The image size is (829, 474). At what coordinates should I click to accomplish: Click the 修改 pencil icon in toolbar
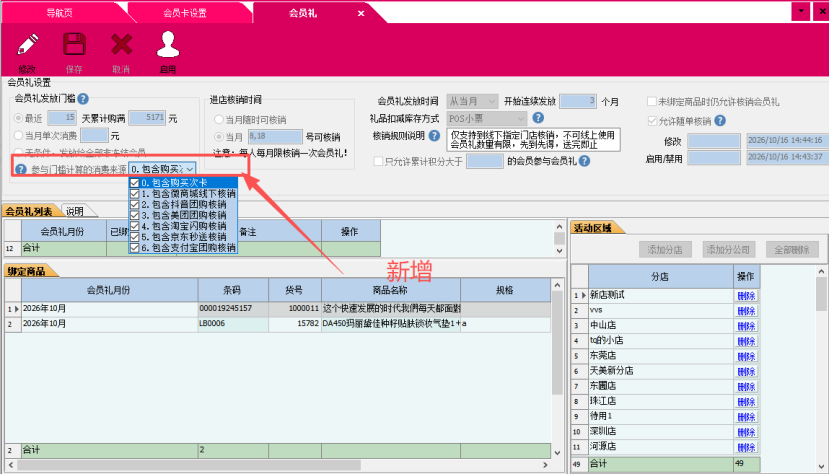coord(27,44)
